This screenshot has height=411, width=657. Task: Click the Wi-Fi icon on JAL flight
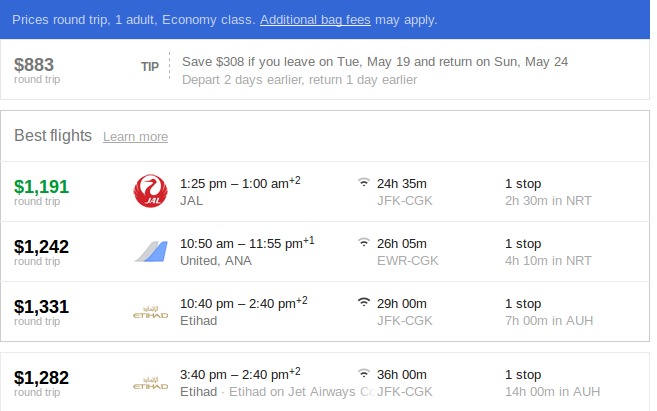point(363,183)
